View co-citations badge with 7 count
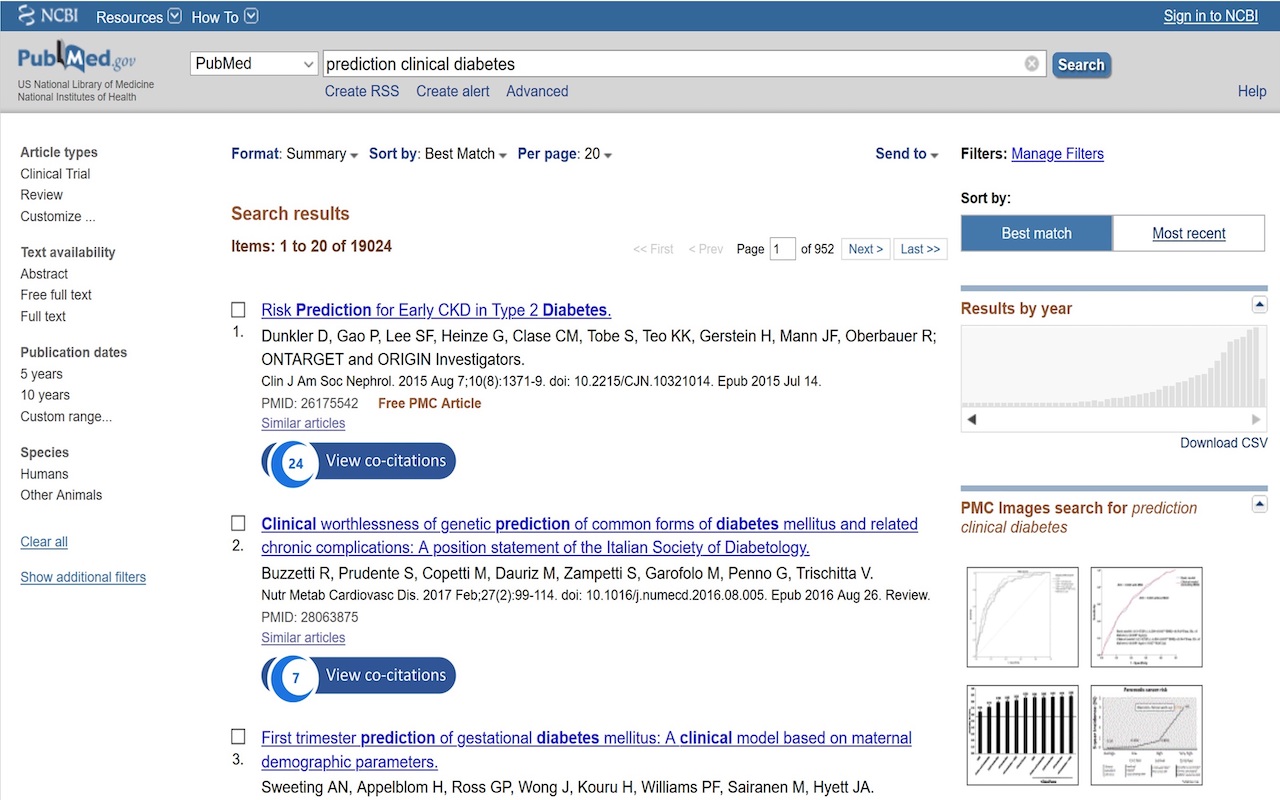This screenshot has height=800, width=1280. click(359, 676)
